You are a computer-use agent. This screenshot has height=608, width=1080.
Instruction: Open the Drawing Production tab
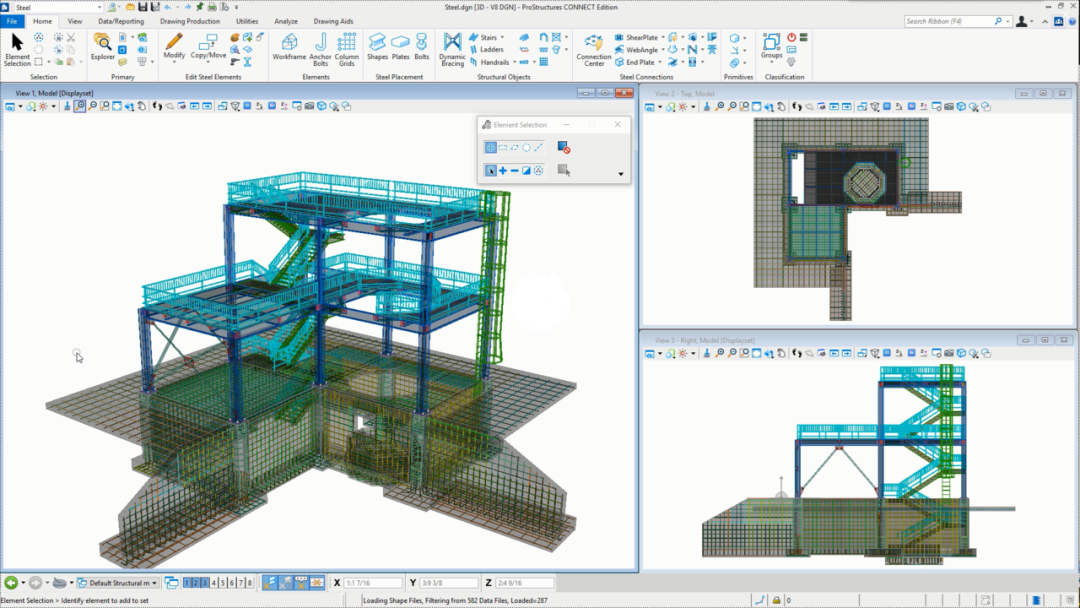click(x=190, y=21)
